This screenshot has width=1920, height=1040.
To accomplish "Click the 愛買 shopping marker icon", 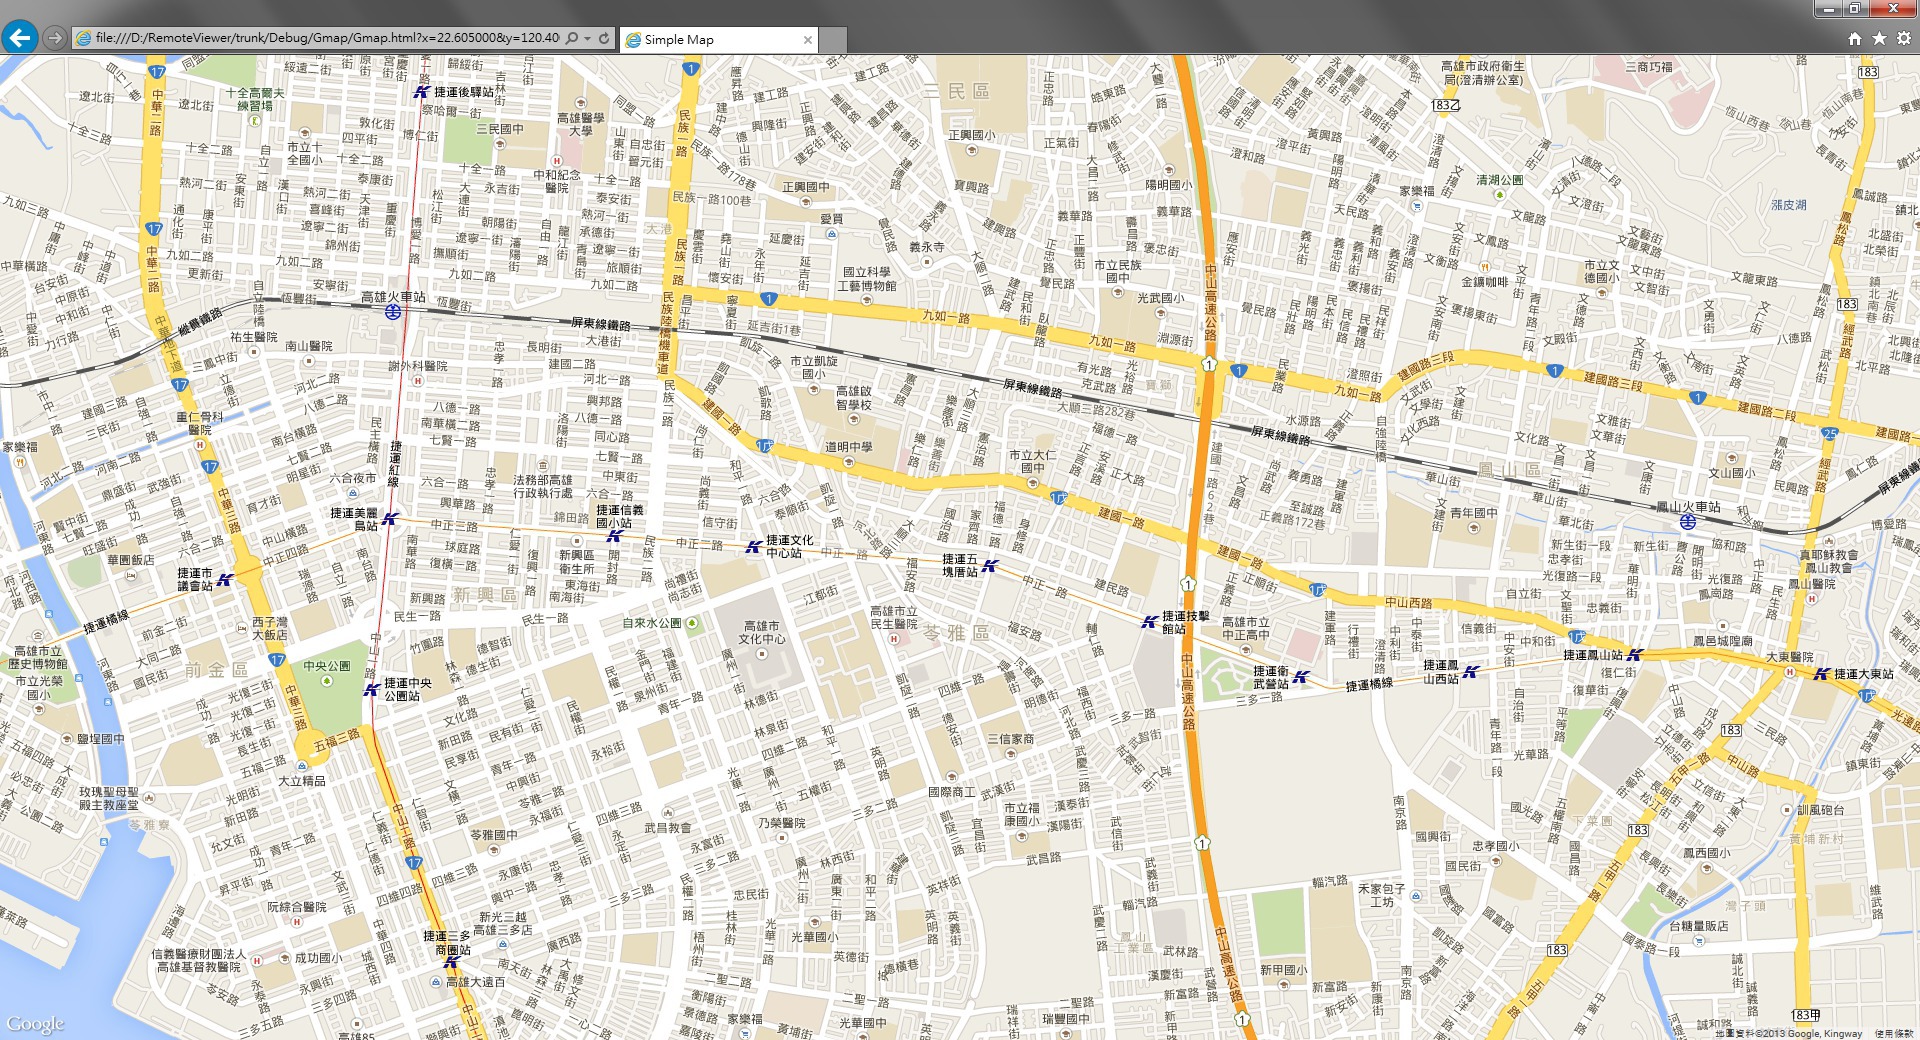I will (x=832, y=233).
